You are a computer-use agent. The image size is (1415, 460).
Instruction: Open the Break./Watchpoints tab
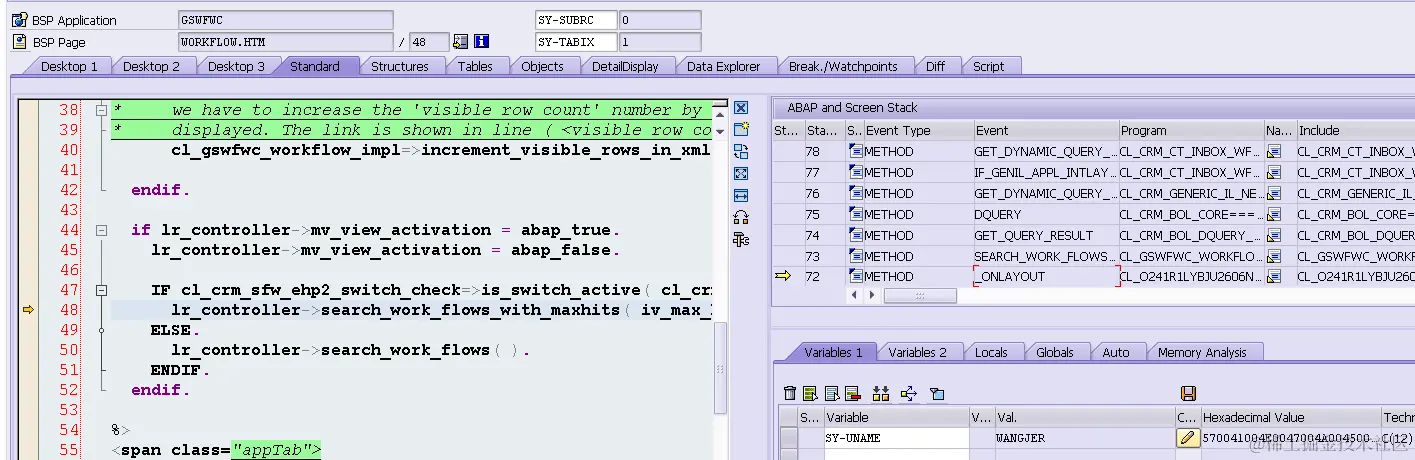pyautogui.click(x=843, y=66)
